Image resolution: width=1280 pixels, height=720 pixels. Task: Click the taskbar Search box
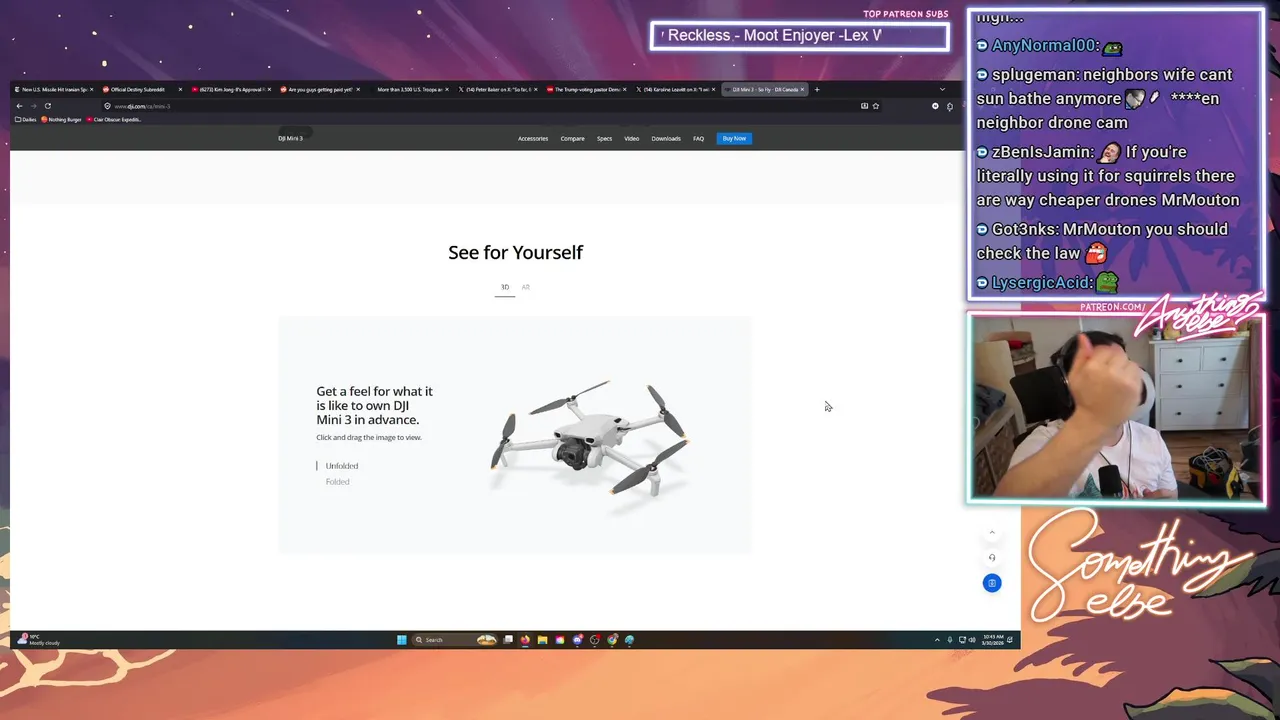455,640
